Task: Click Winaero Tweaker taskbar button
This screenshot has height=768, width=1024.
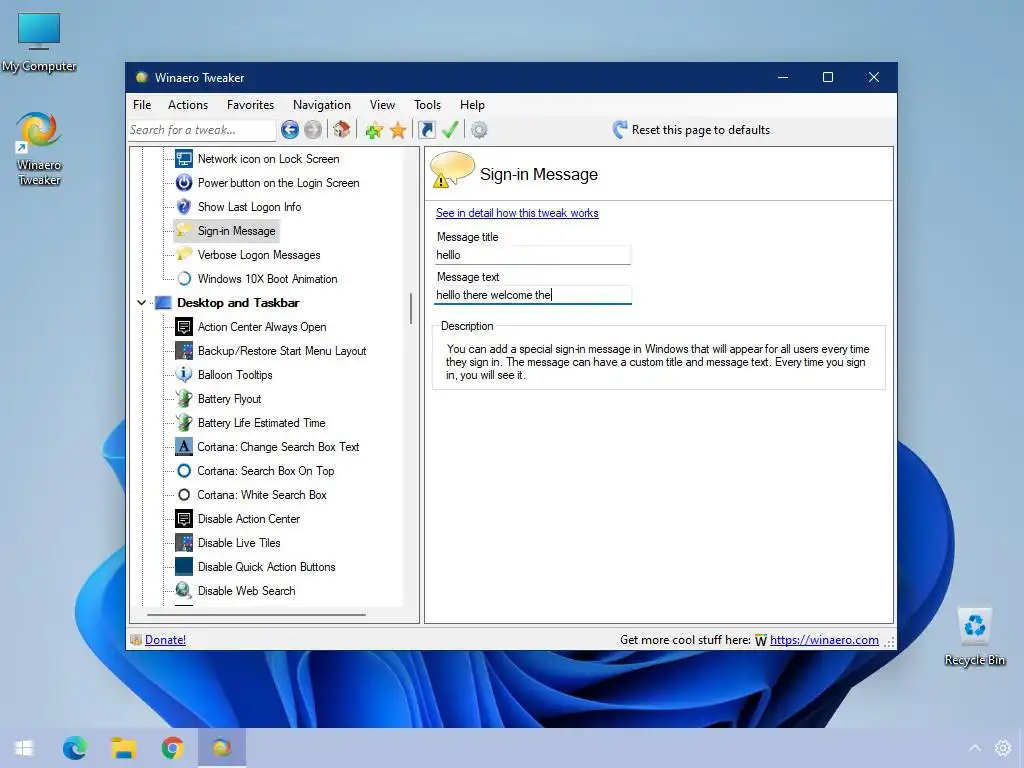Action: tap(222, 748)
